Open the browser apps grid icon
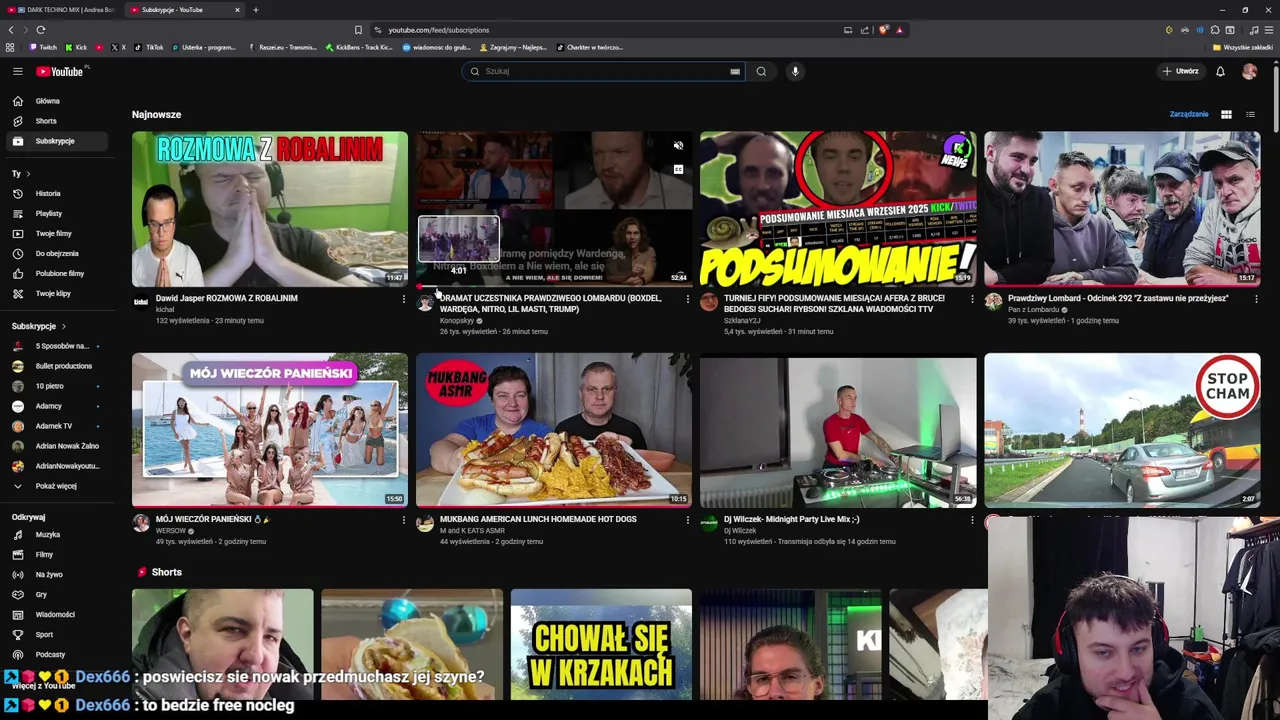The image size is (1280, 720). pyautogui.click(x=10, y=47)
